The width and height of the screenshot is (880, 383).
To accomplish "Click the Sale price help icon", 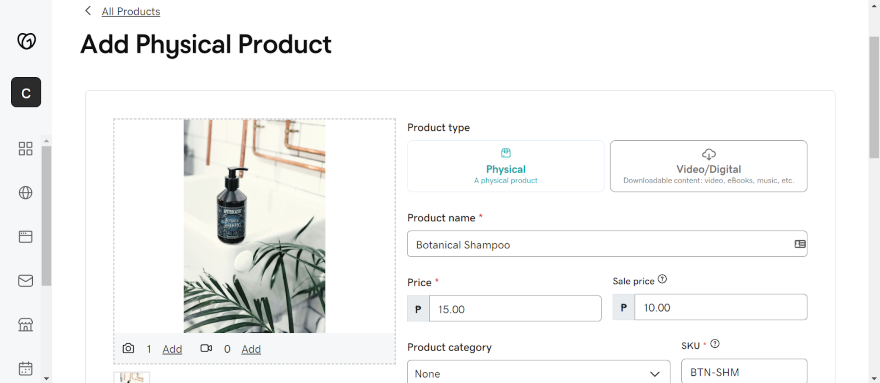I will pos(662,279).
